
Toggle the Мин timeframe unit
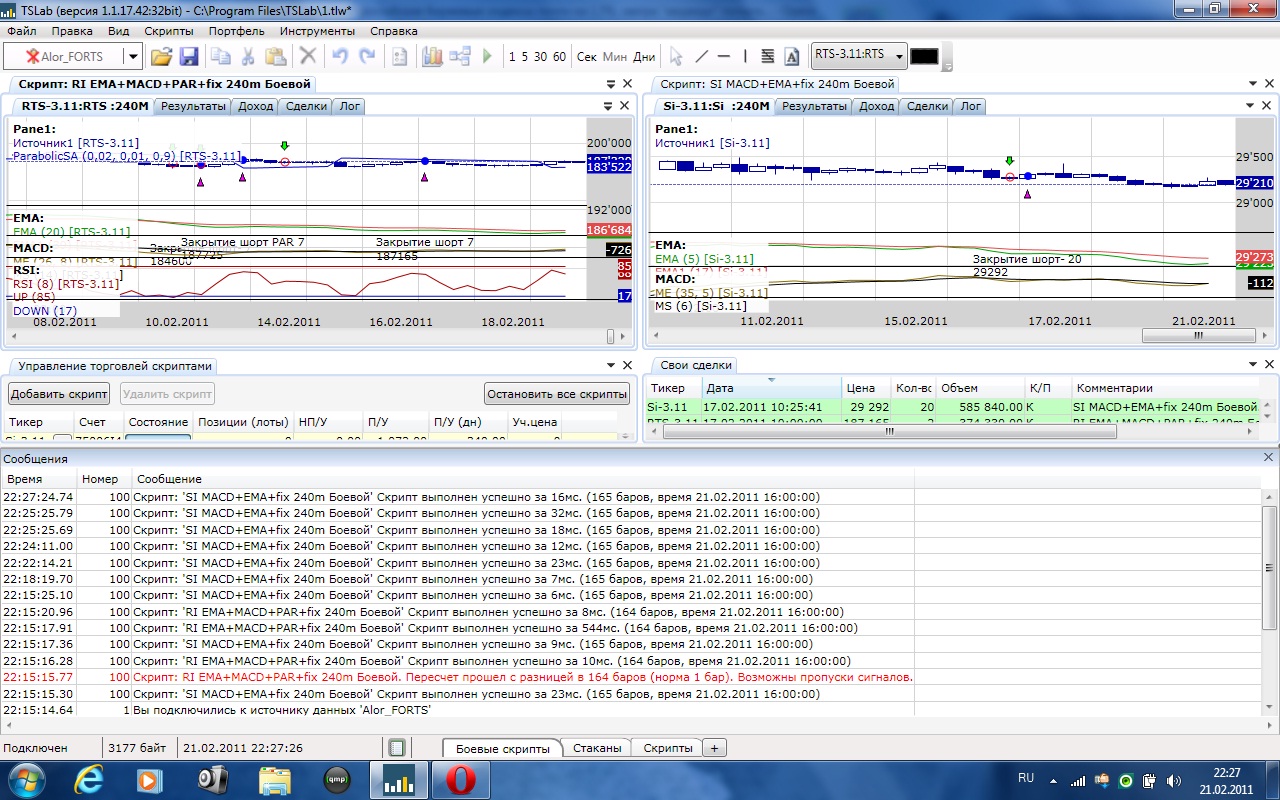tap(615, 57)
